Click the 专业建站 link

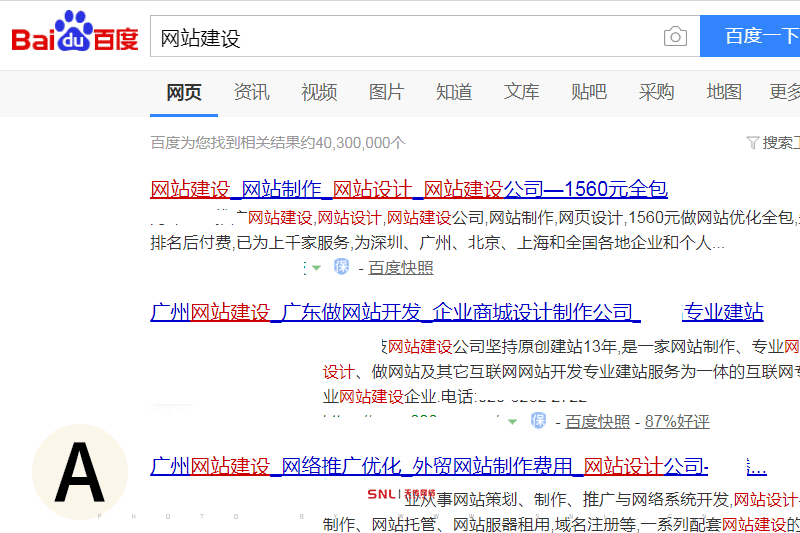[x=722, y=312]
